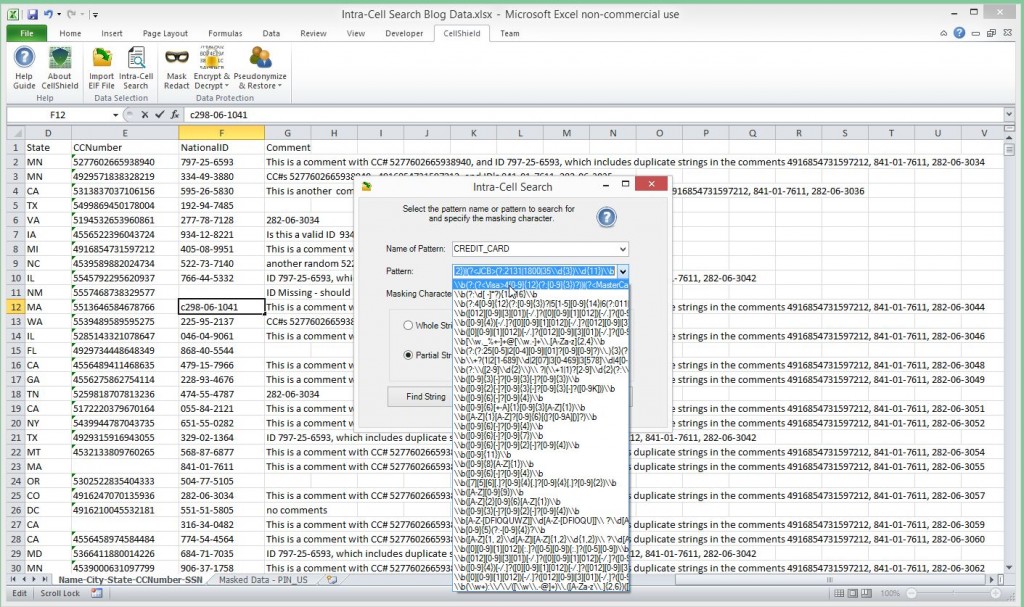Switch to Masked Data - PIN_US sheet
The image size is (1024, 607).
pyautogui.click(x=263, y=580)
